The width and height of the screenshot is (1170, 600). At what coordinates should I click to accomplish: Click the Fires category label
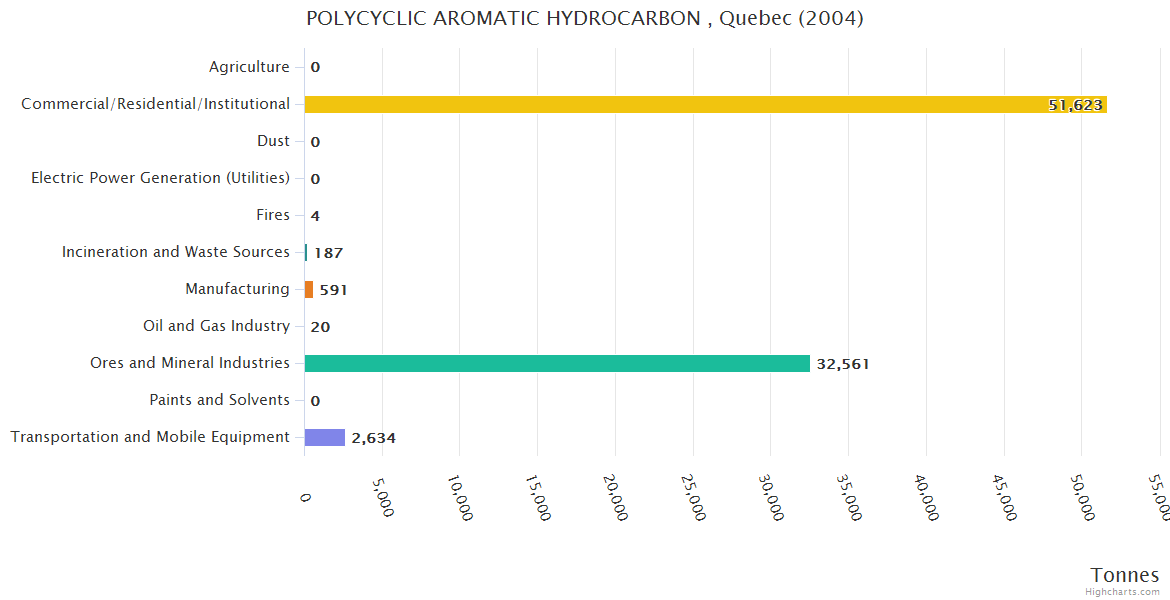coord(273,215)
